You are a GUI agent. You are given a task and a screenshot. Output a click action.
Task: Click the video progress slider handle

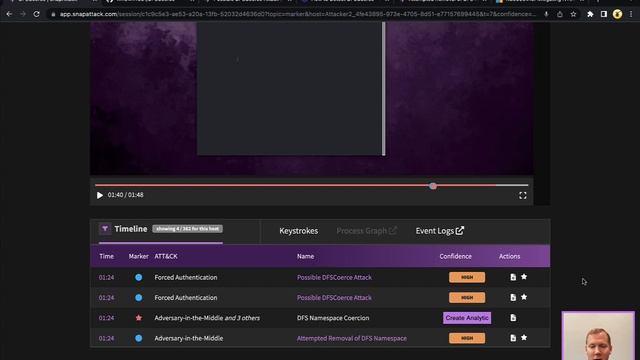point(433,186)
